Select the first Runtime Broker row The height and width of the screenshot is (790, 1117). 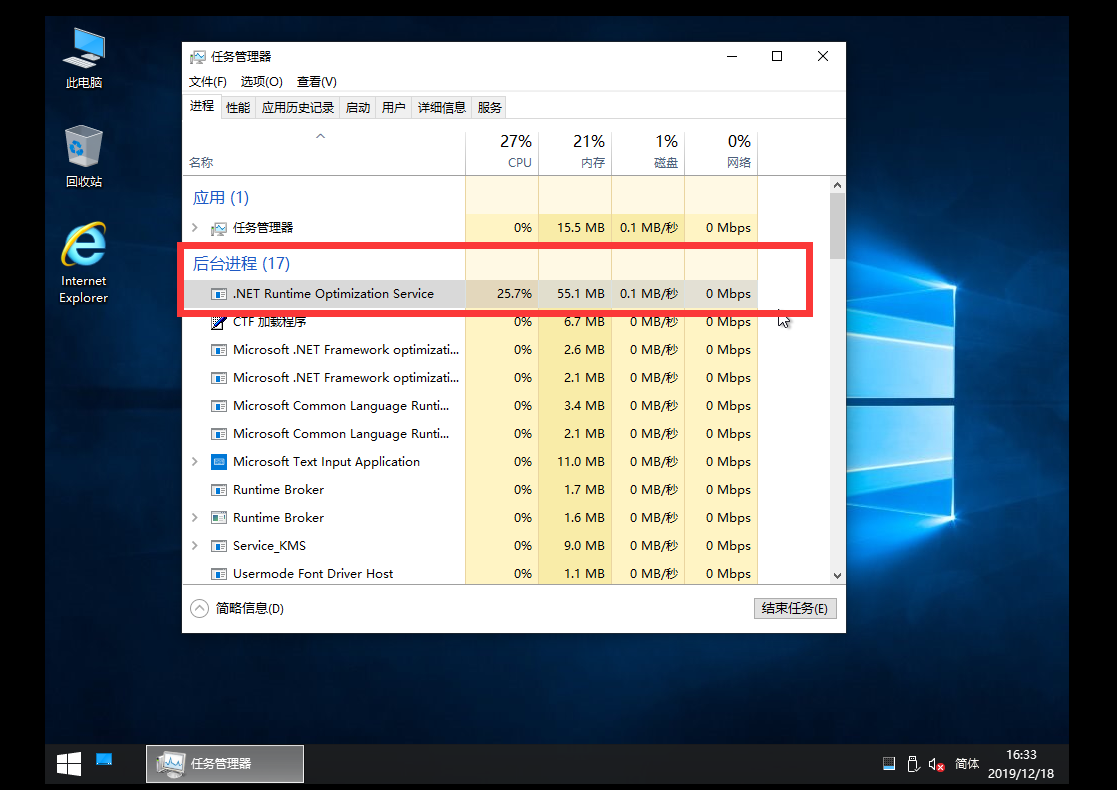click(470, 489)
